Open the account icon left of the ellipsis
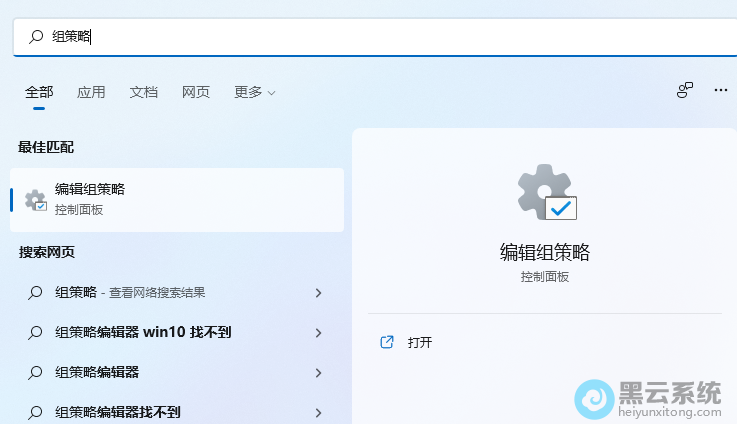The width and height of the screenshot is (737, 424). (684, 91)
